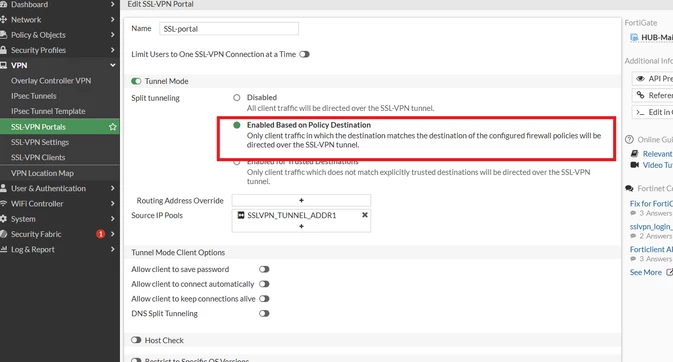Select Enabled Based on Policy Destination radio
673x362 pixels.
236,125
